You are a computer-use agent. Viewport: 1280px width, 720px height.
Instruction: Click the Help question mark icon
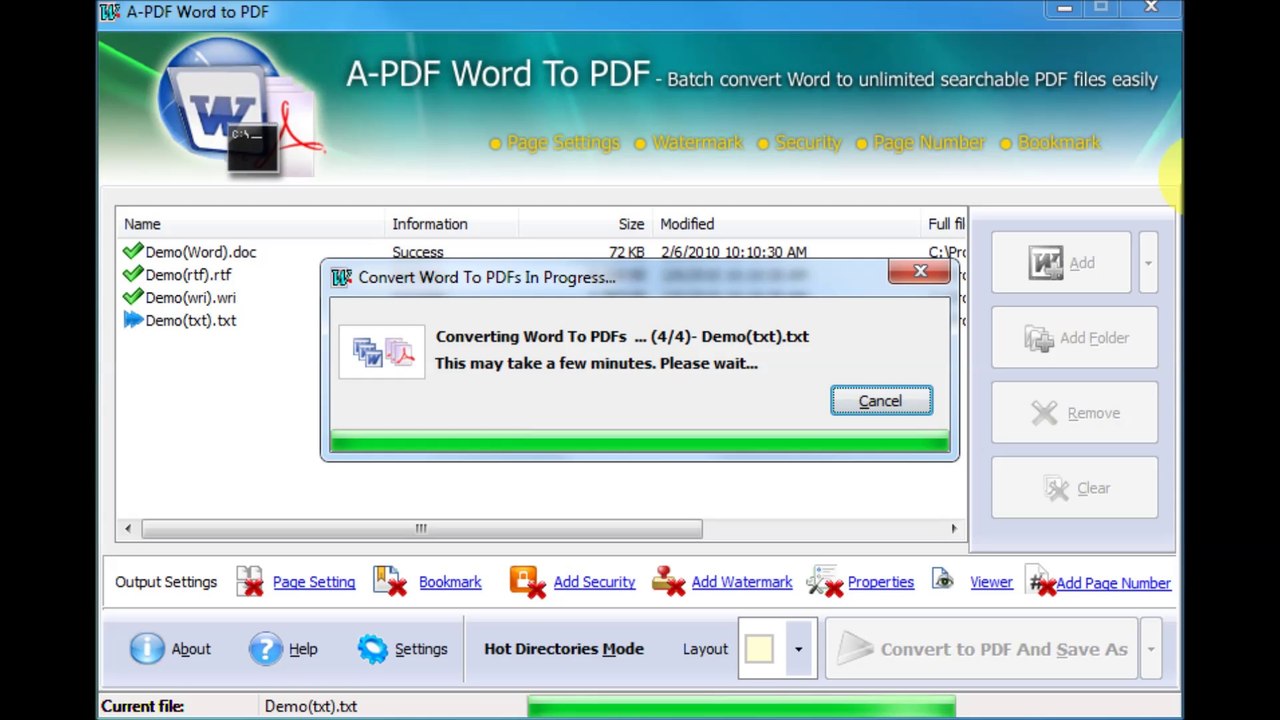click(x=265, y=649)
